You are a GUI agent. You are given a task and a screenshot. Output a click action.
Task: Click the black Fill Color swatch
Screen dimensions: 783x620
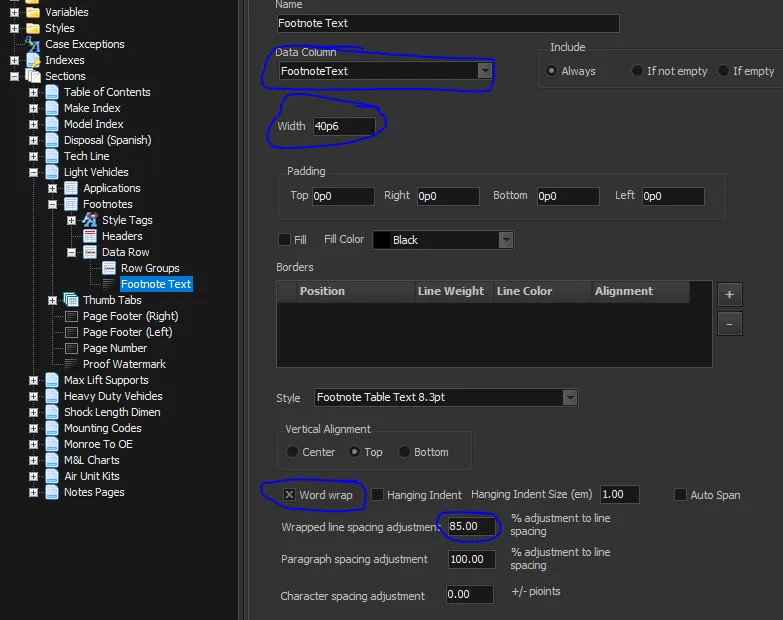[x=381, y=240]
